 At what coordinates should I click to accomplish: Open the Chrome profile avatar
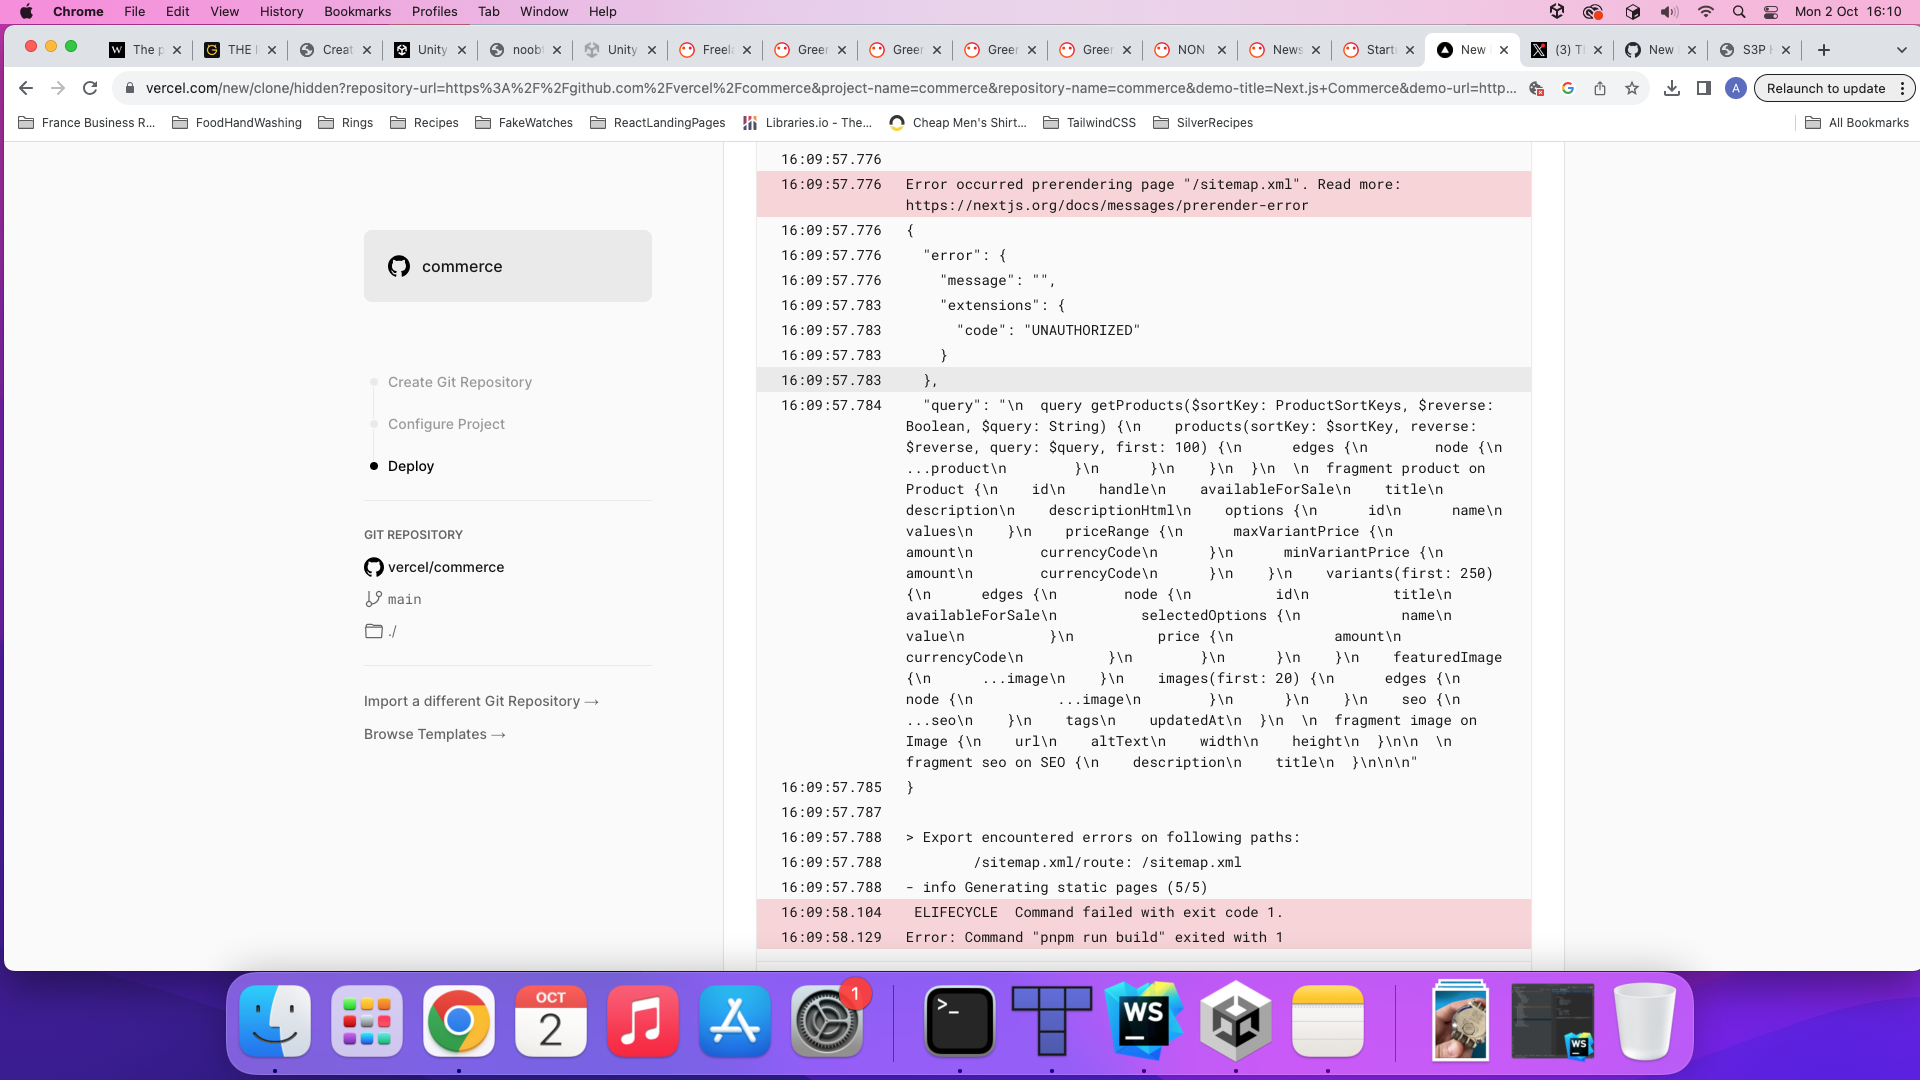[1735, 88]
